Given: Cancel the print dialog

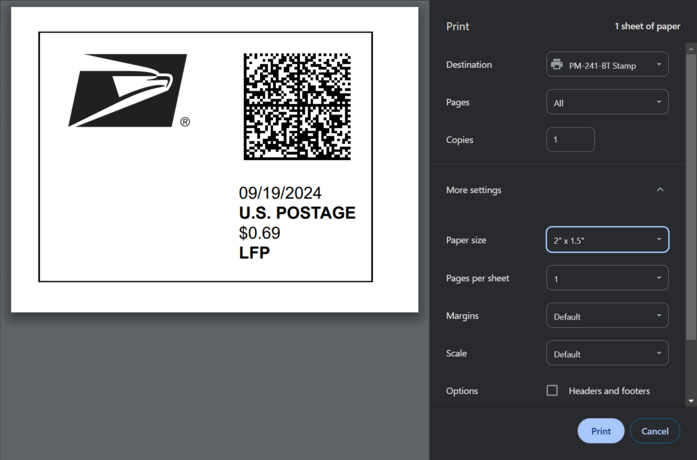Looking at the screenshot, I should click(655, 431).
